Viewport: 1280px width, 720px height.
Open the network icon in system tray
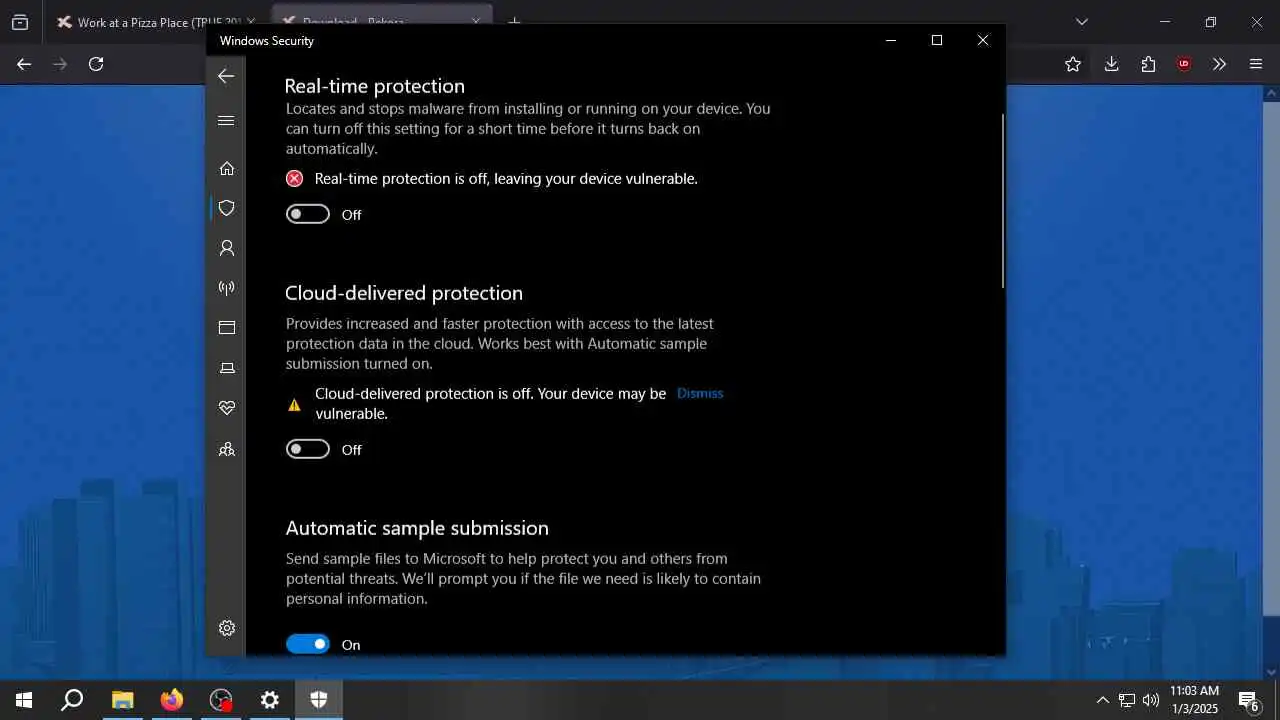[x=1127, y=700]
